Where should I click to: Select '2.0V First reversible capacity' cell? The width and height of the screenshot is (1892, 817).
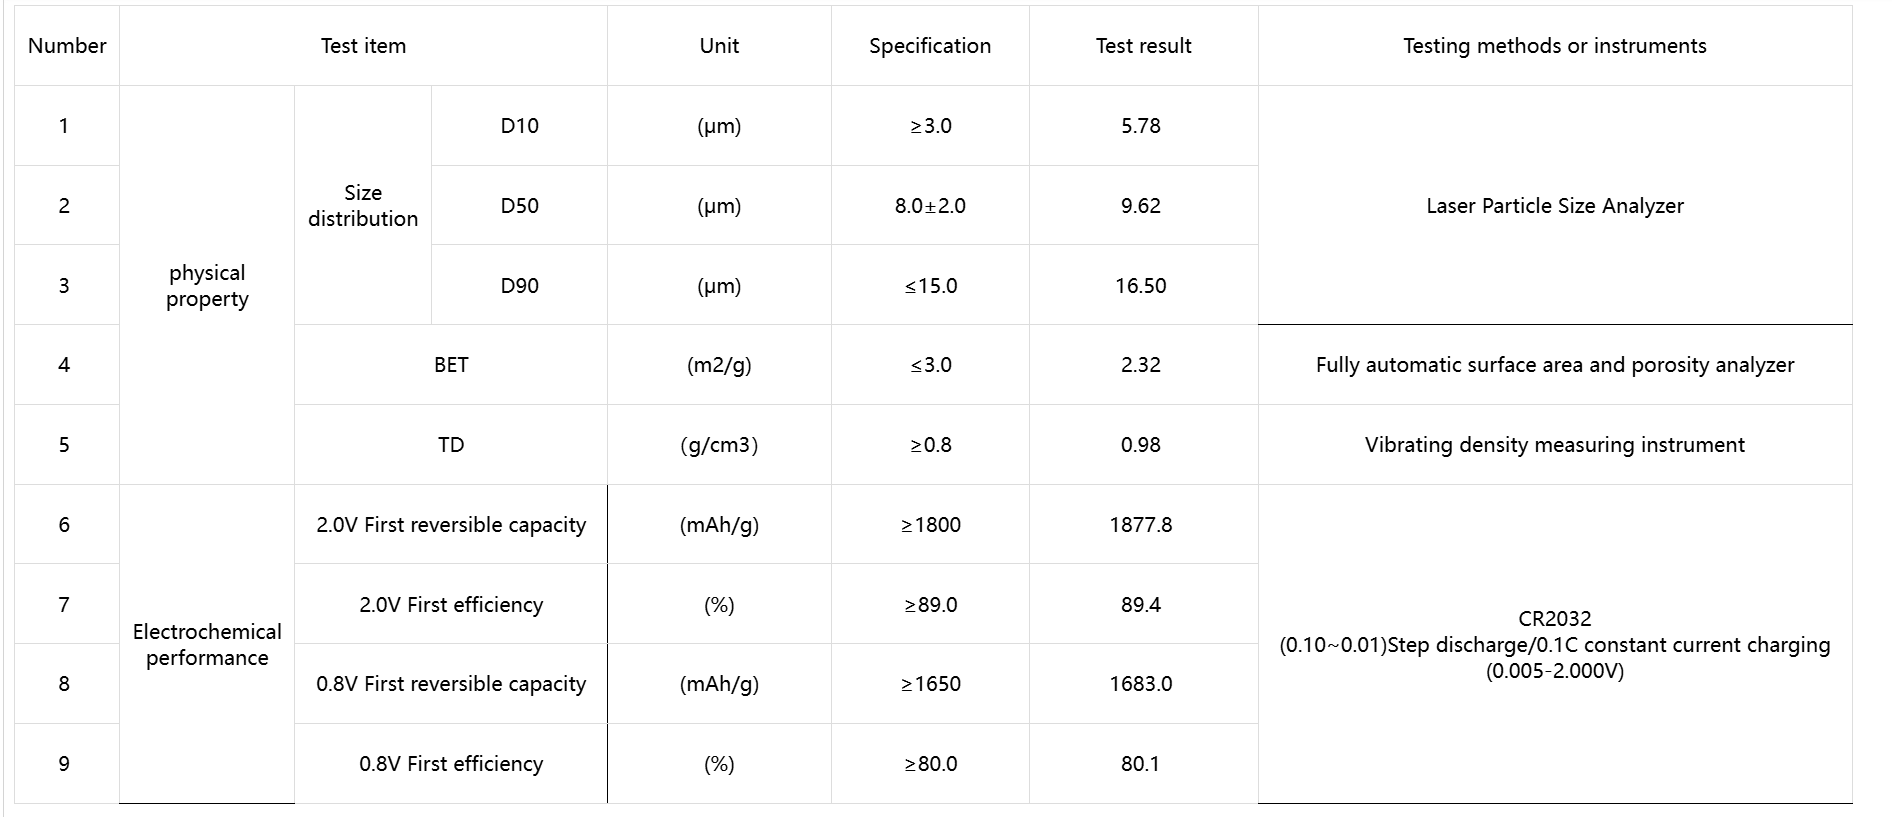pyautogui.click(x=451, y=525)
